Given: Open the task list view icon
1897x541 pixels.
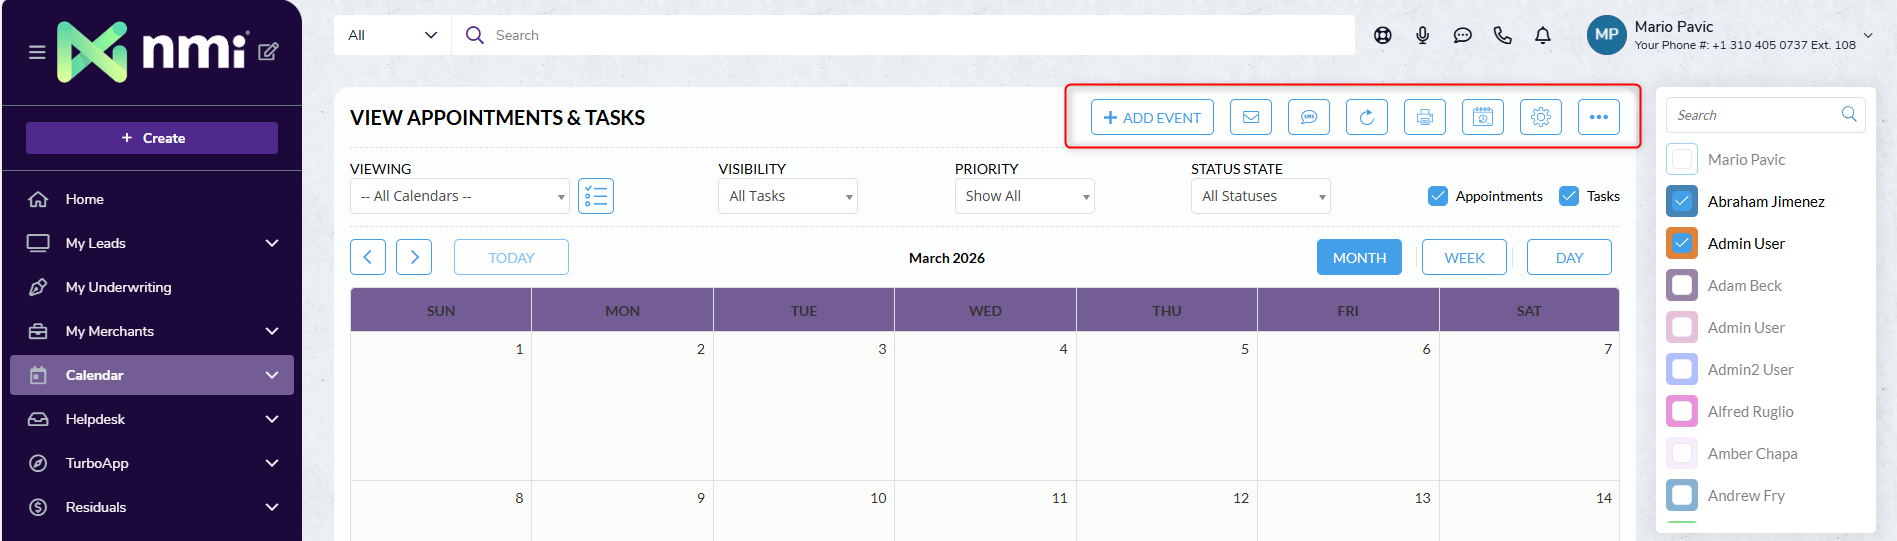Looking at the screenshot, I should pos(595,196).
